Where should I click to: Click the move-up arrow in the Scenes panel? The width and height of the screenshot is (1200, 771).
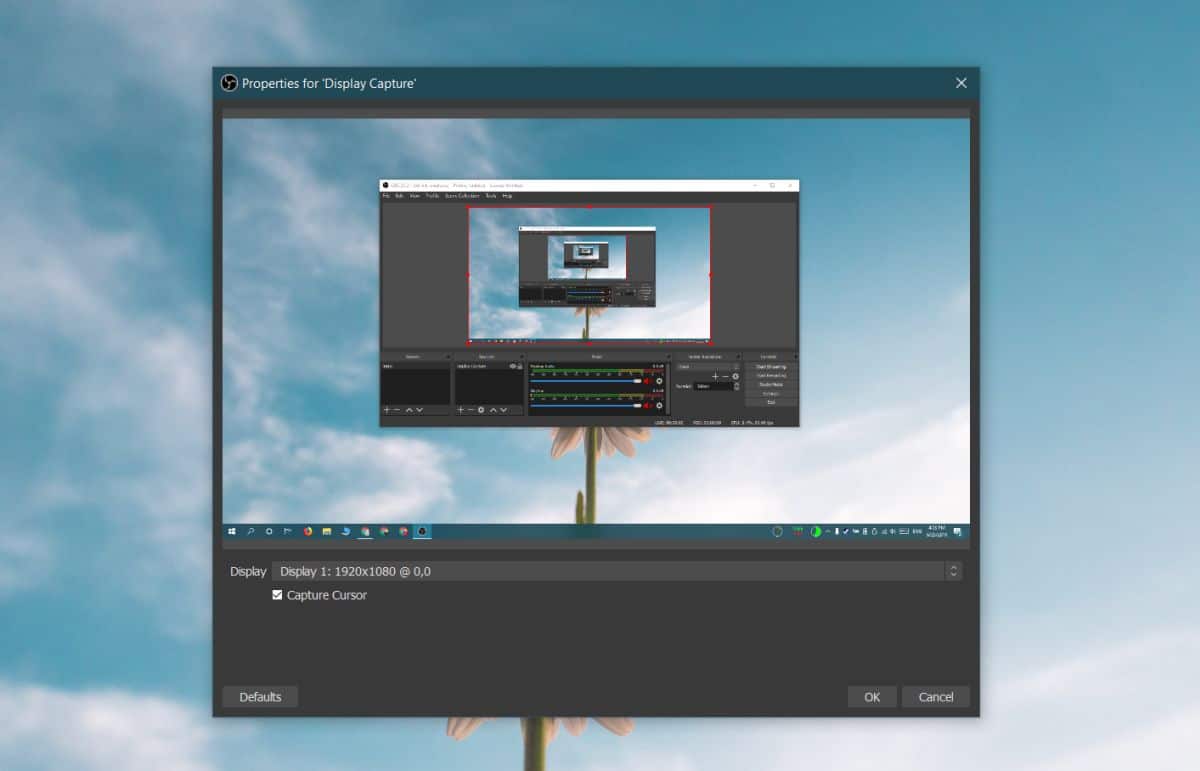(410, 410)
